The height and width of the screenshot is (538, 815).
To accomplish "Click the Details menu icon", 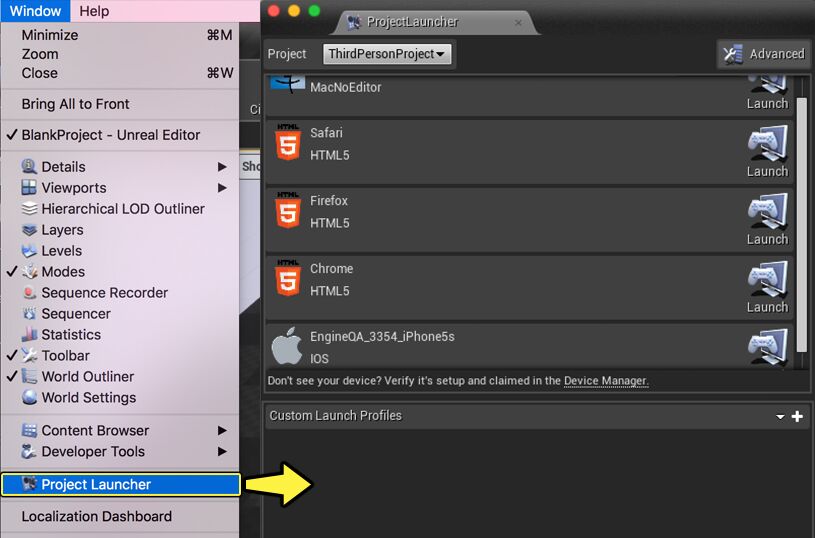I will (x=29, y=166).
